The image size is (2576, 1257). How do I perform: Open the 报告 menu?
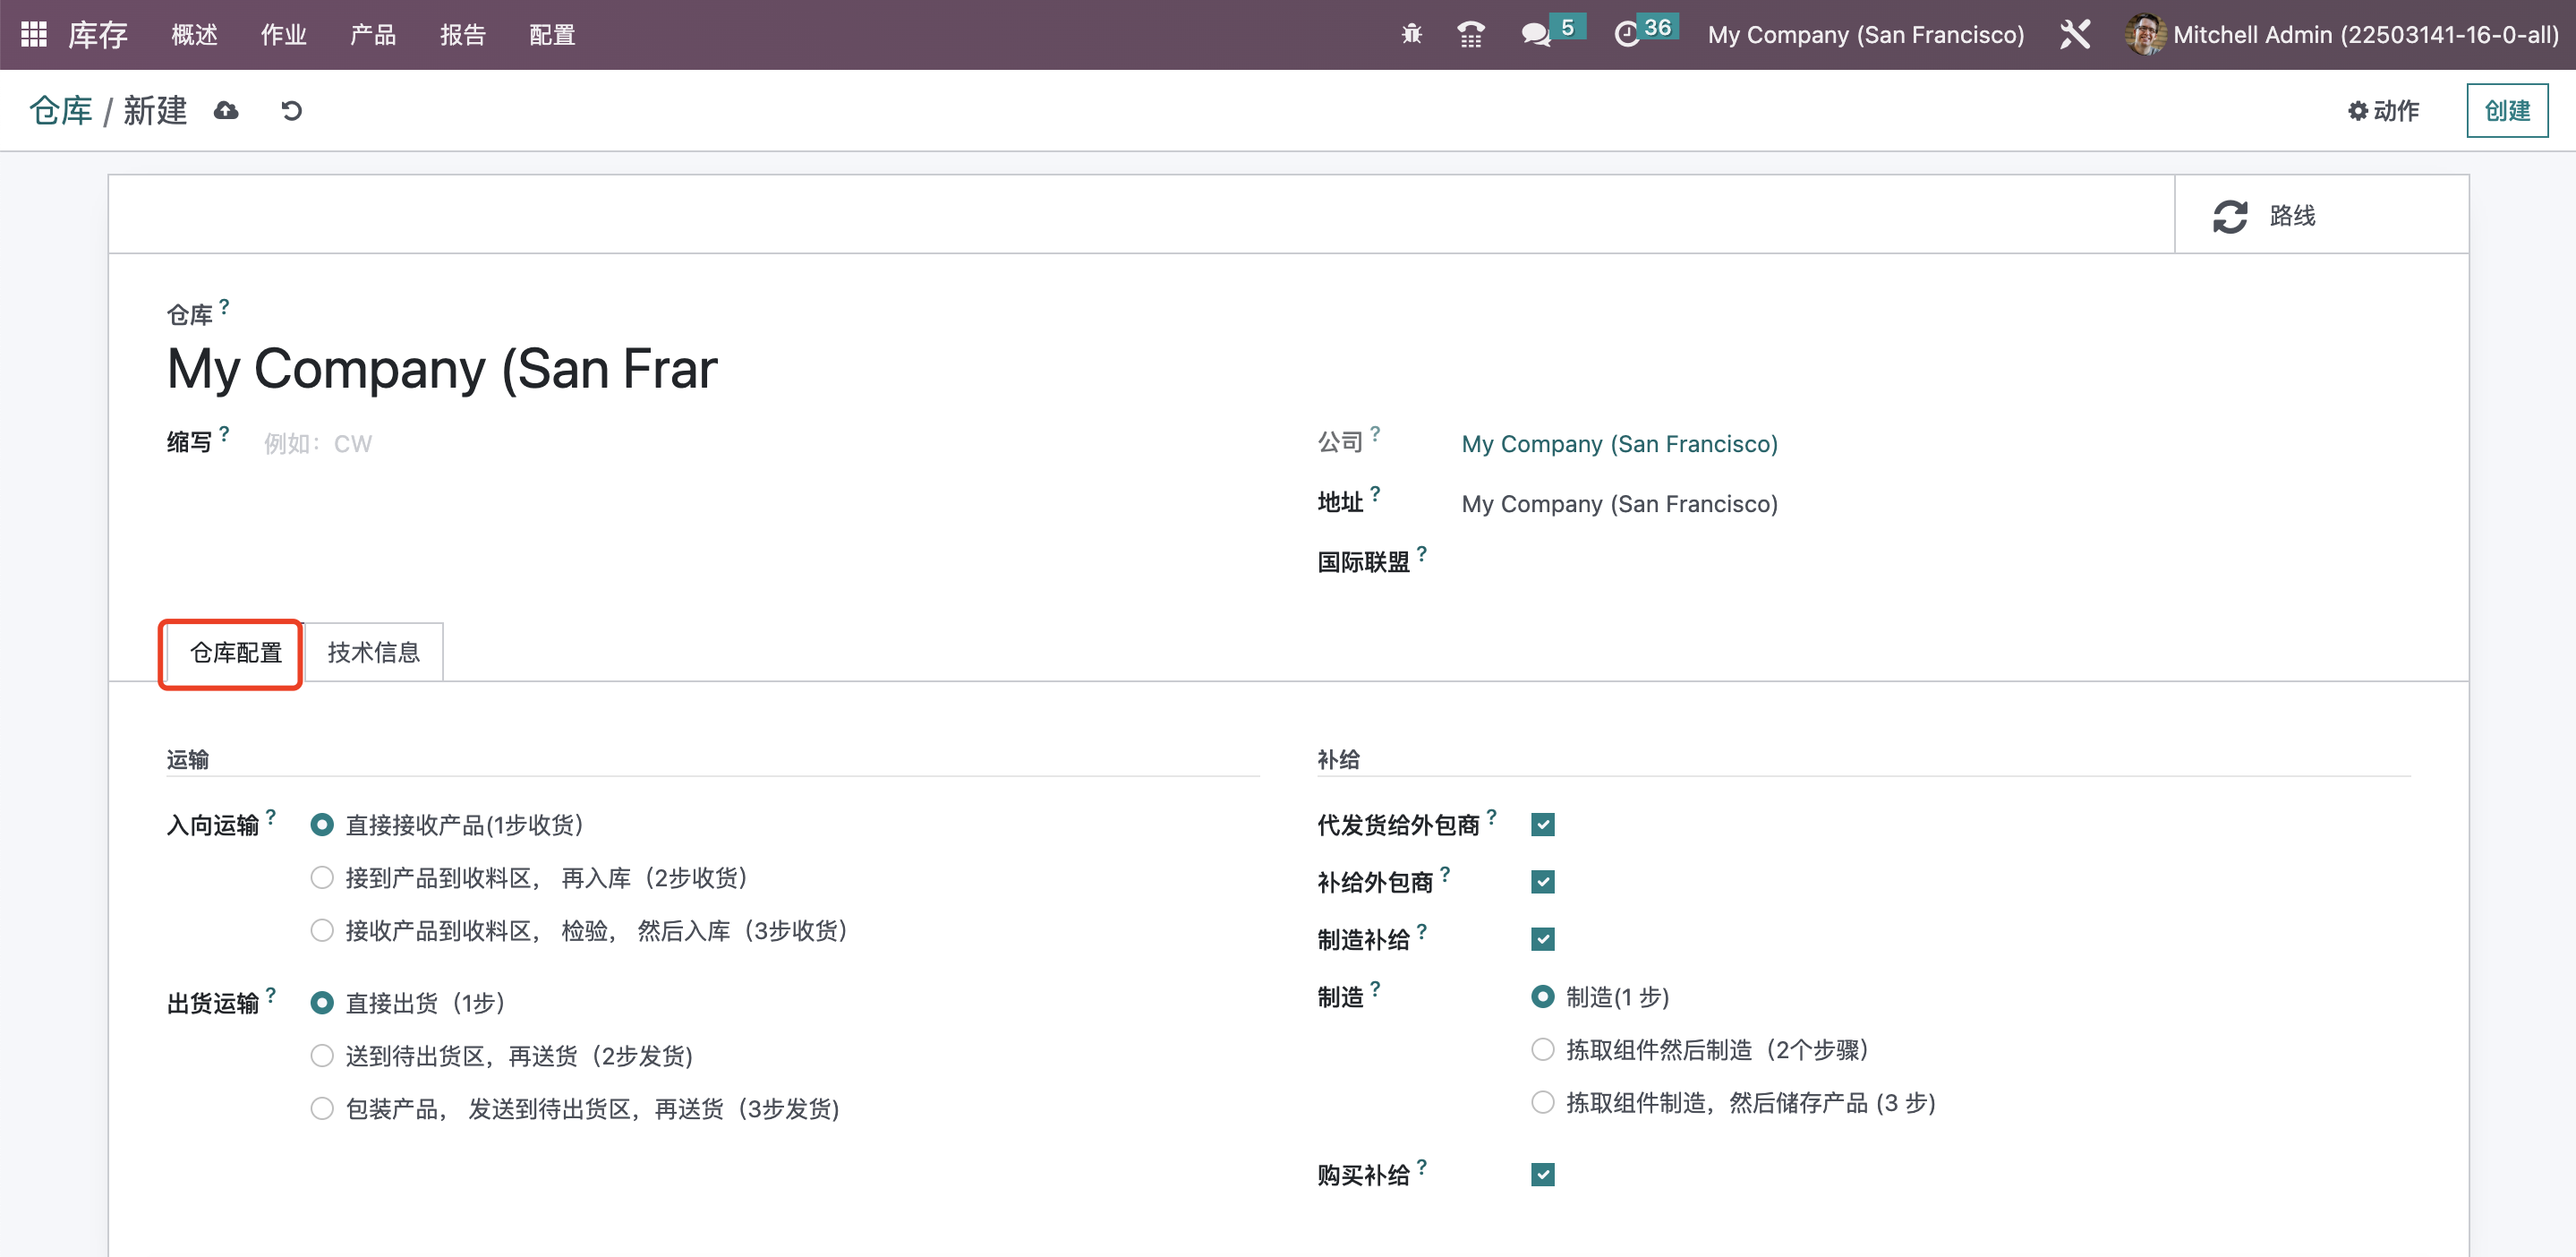pyautogui.click(x=462, y=34)
